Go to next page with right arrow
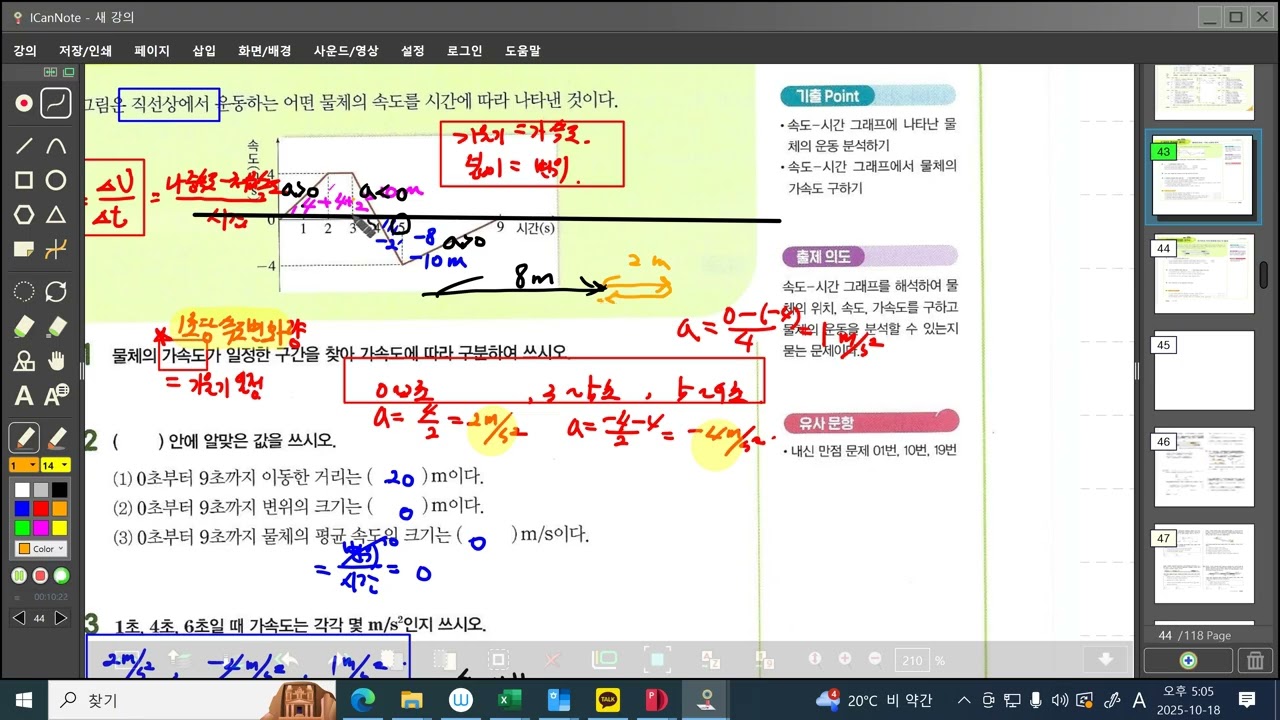The image size is (1280, 720). point(61,618)
